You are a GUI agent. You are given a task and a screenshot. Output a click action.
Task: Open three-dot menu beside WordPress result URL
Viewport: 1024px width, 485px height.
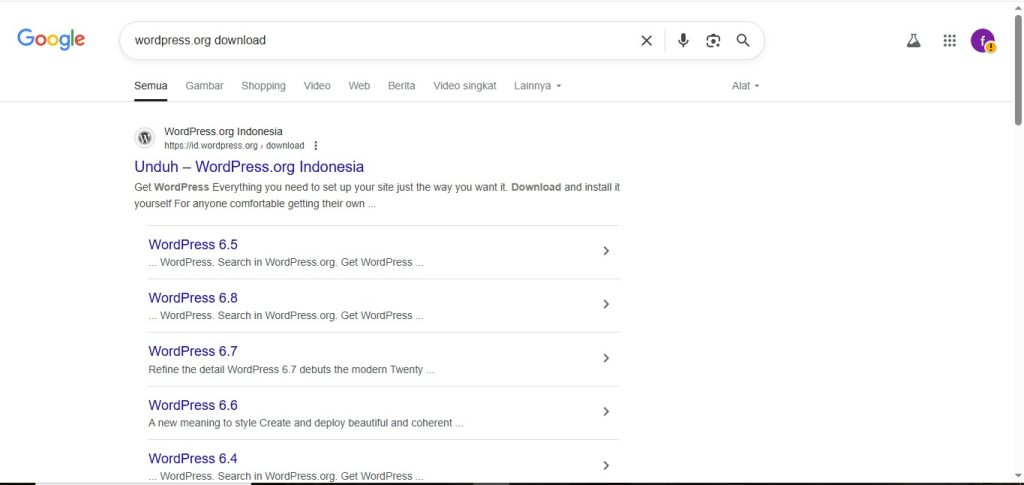point(316,146)
